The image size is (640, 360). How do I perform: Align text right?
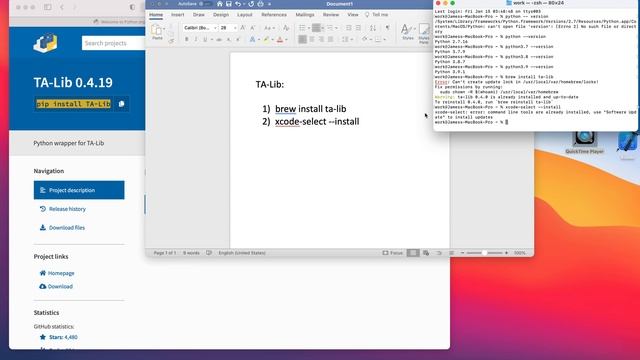pyautogui.click(x=321, y=40)
